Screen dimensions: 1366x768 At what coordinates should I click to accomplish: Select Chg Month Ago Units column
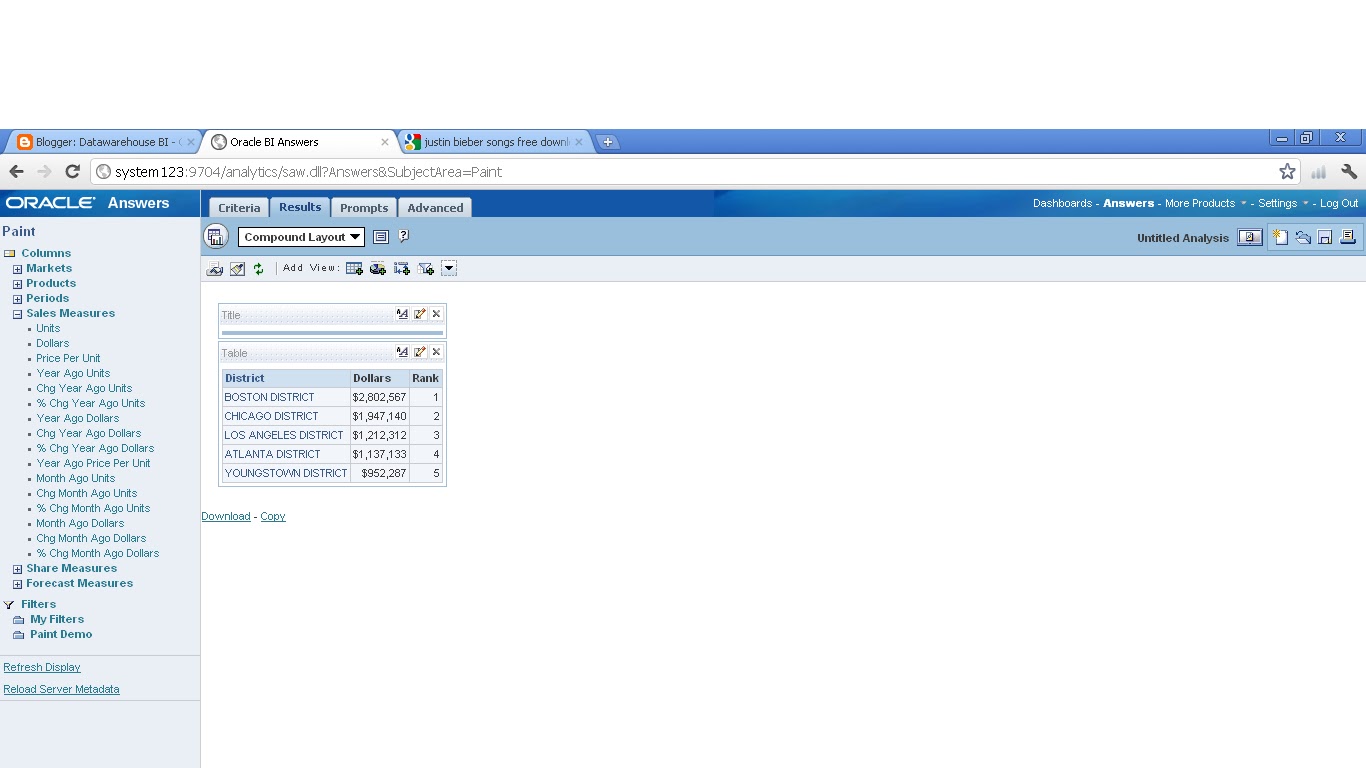click(87, 493)
